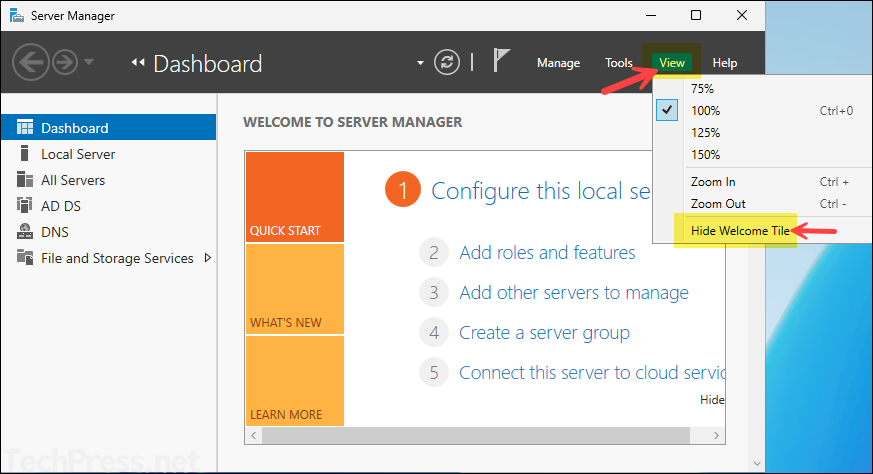Refresh the Server Manager dashboard
The image size is (873, 474).
pos(447,62)
